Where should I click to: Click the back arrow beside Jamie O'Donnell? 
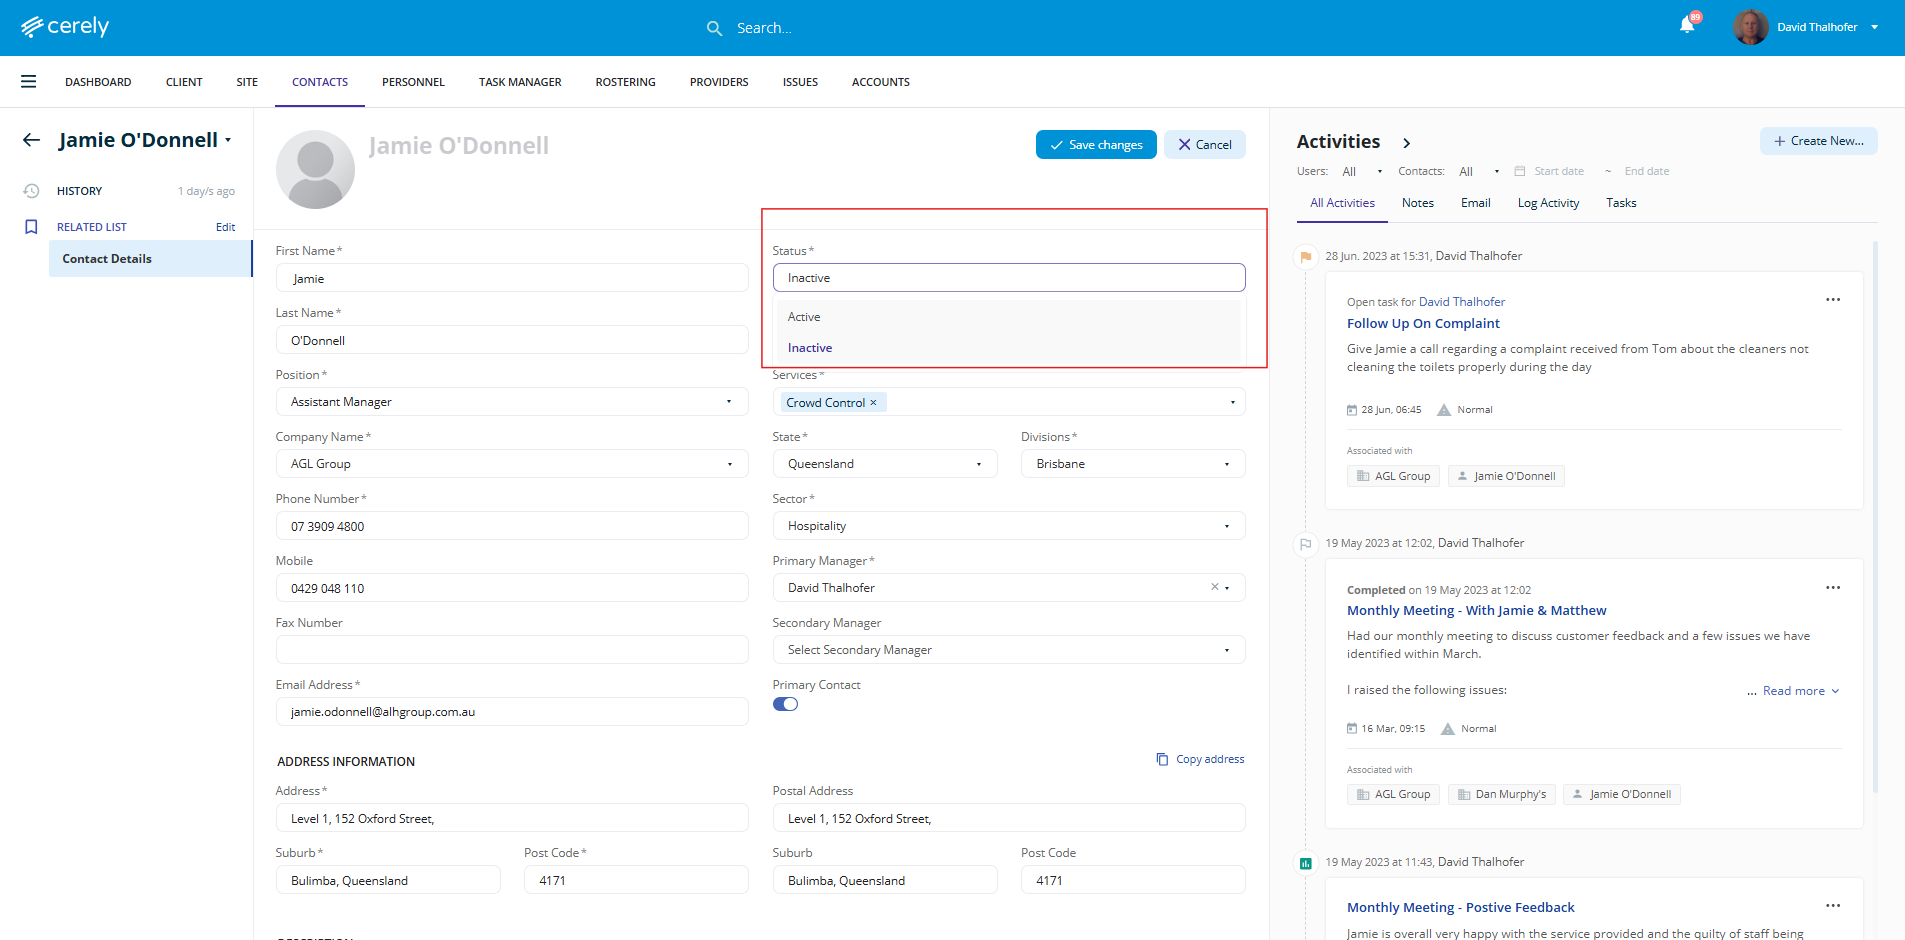tap(32, 140)
